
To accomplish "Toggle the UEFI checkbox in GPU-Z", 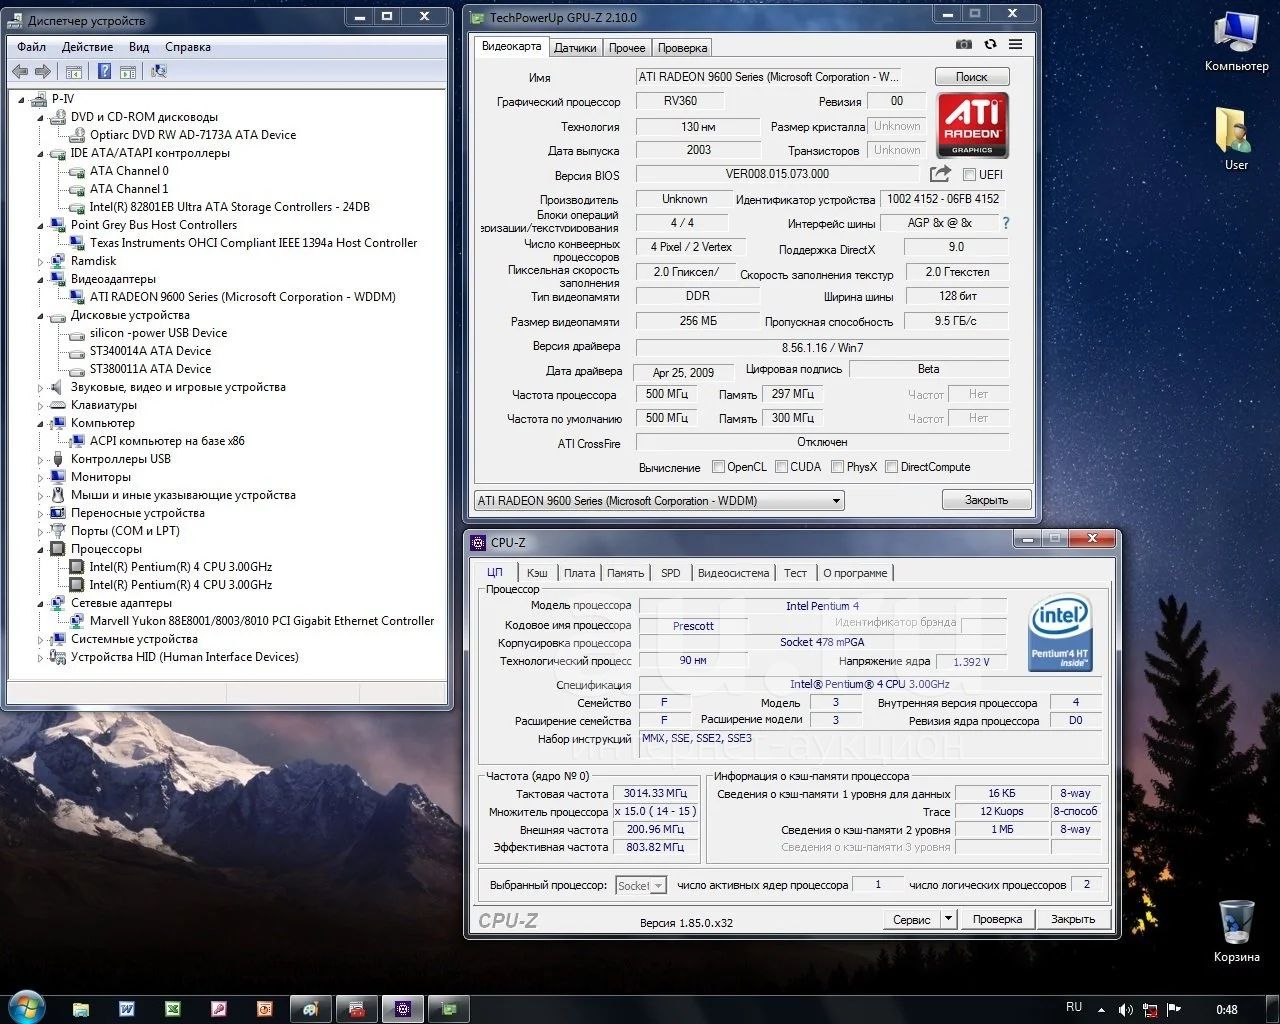I will 969,175.
